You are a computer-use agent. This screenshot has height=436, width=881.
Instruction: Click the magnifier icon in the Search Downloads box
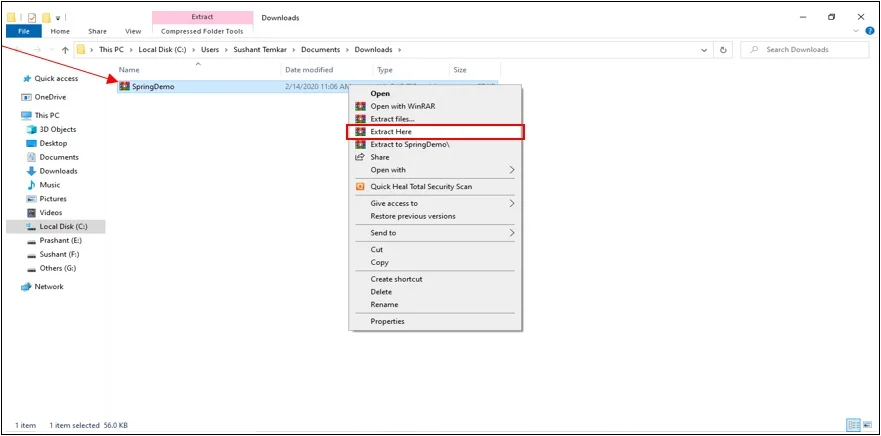click(x=755, y=49)
